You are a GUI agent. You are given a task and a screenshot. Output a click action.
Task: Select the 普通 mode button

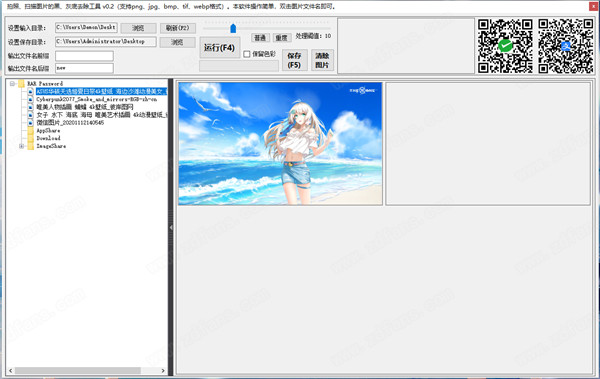click(x=260, y=38)
